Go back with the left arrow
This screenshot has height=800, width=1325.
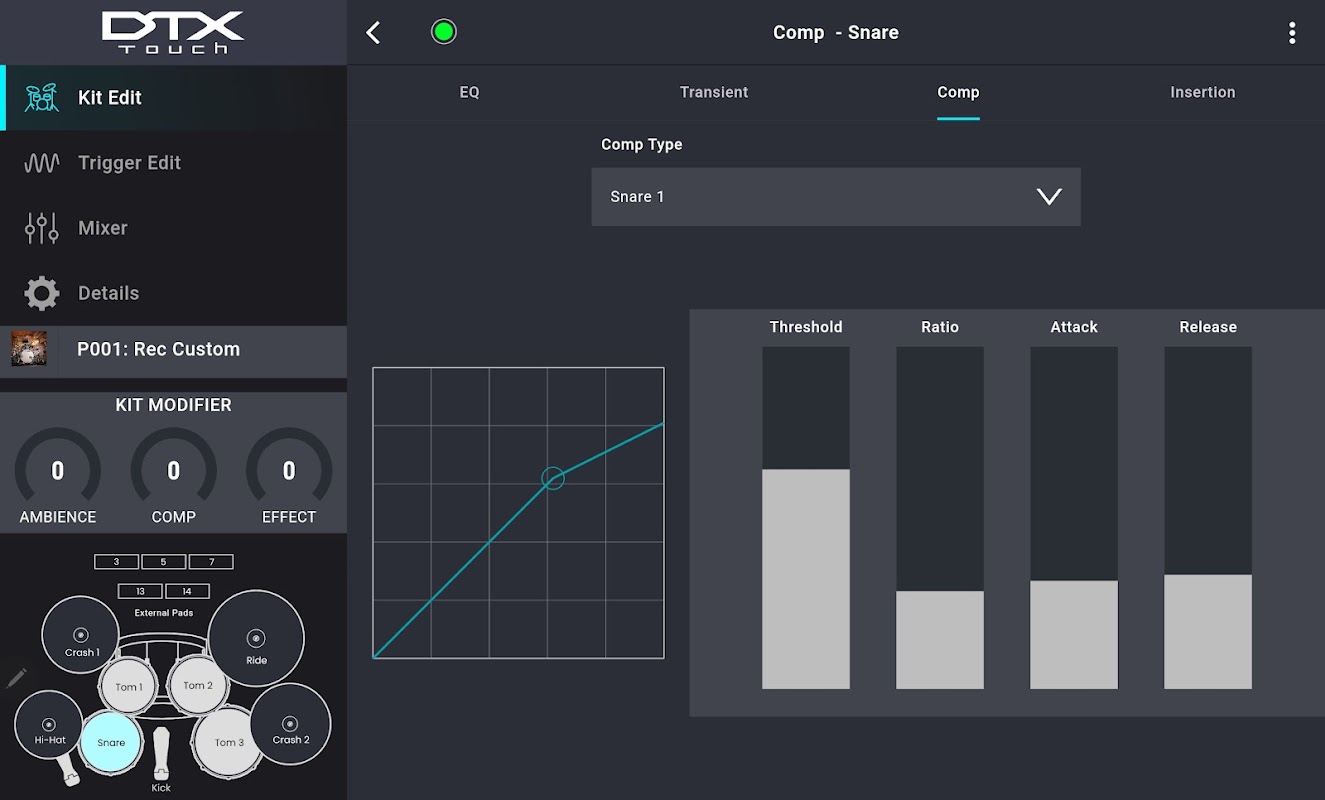tap(373, 33)
